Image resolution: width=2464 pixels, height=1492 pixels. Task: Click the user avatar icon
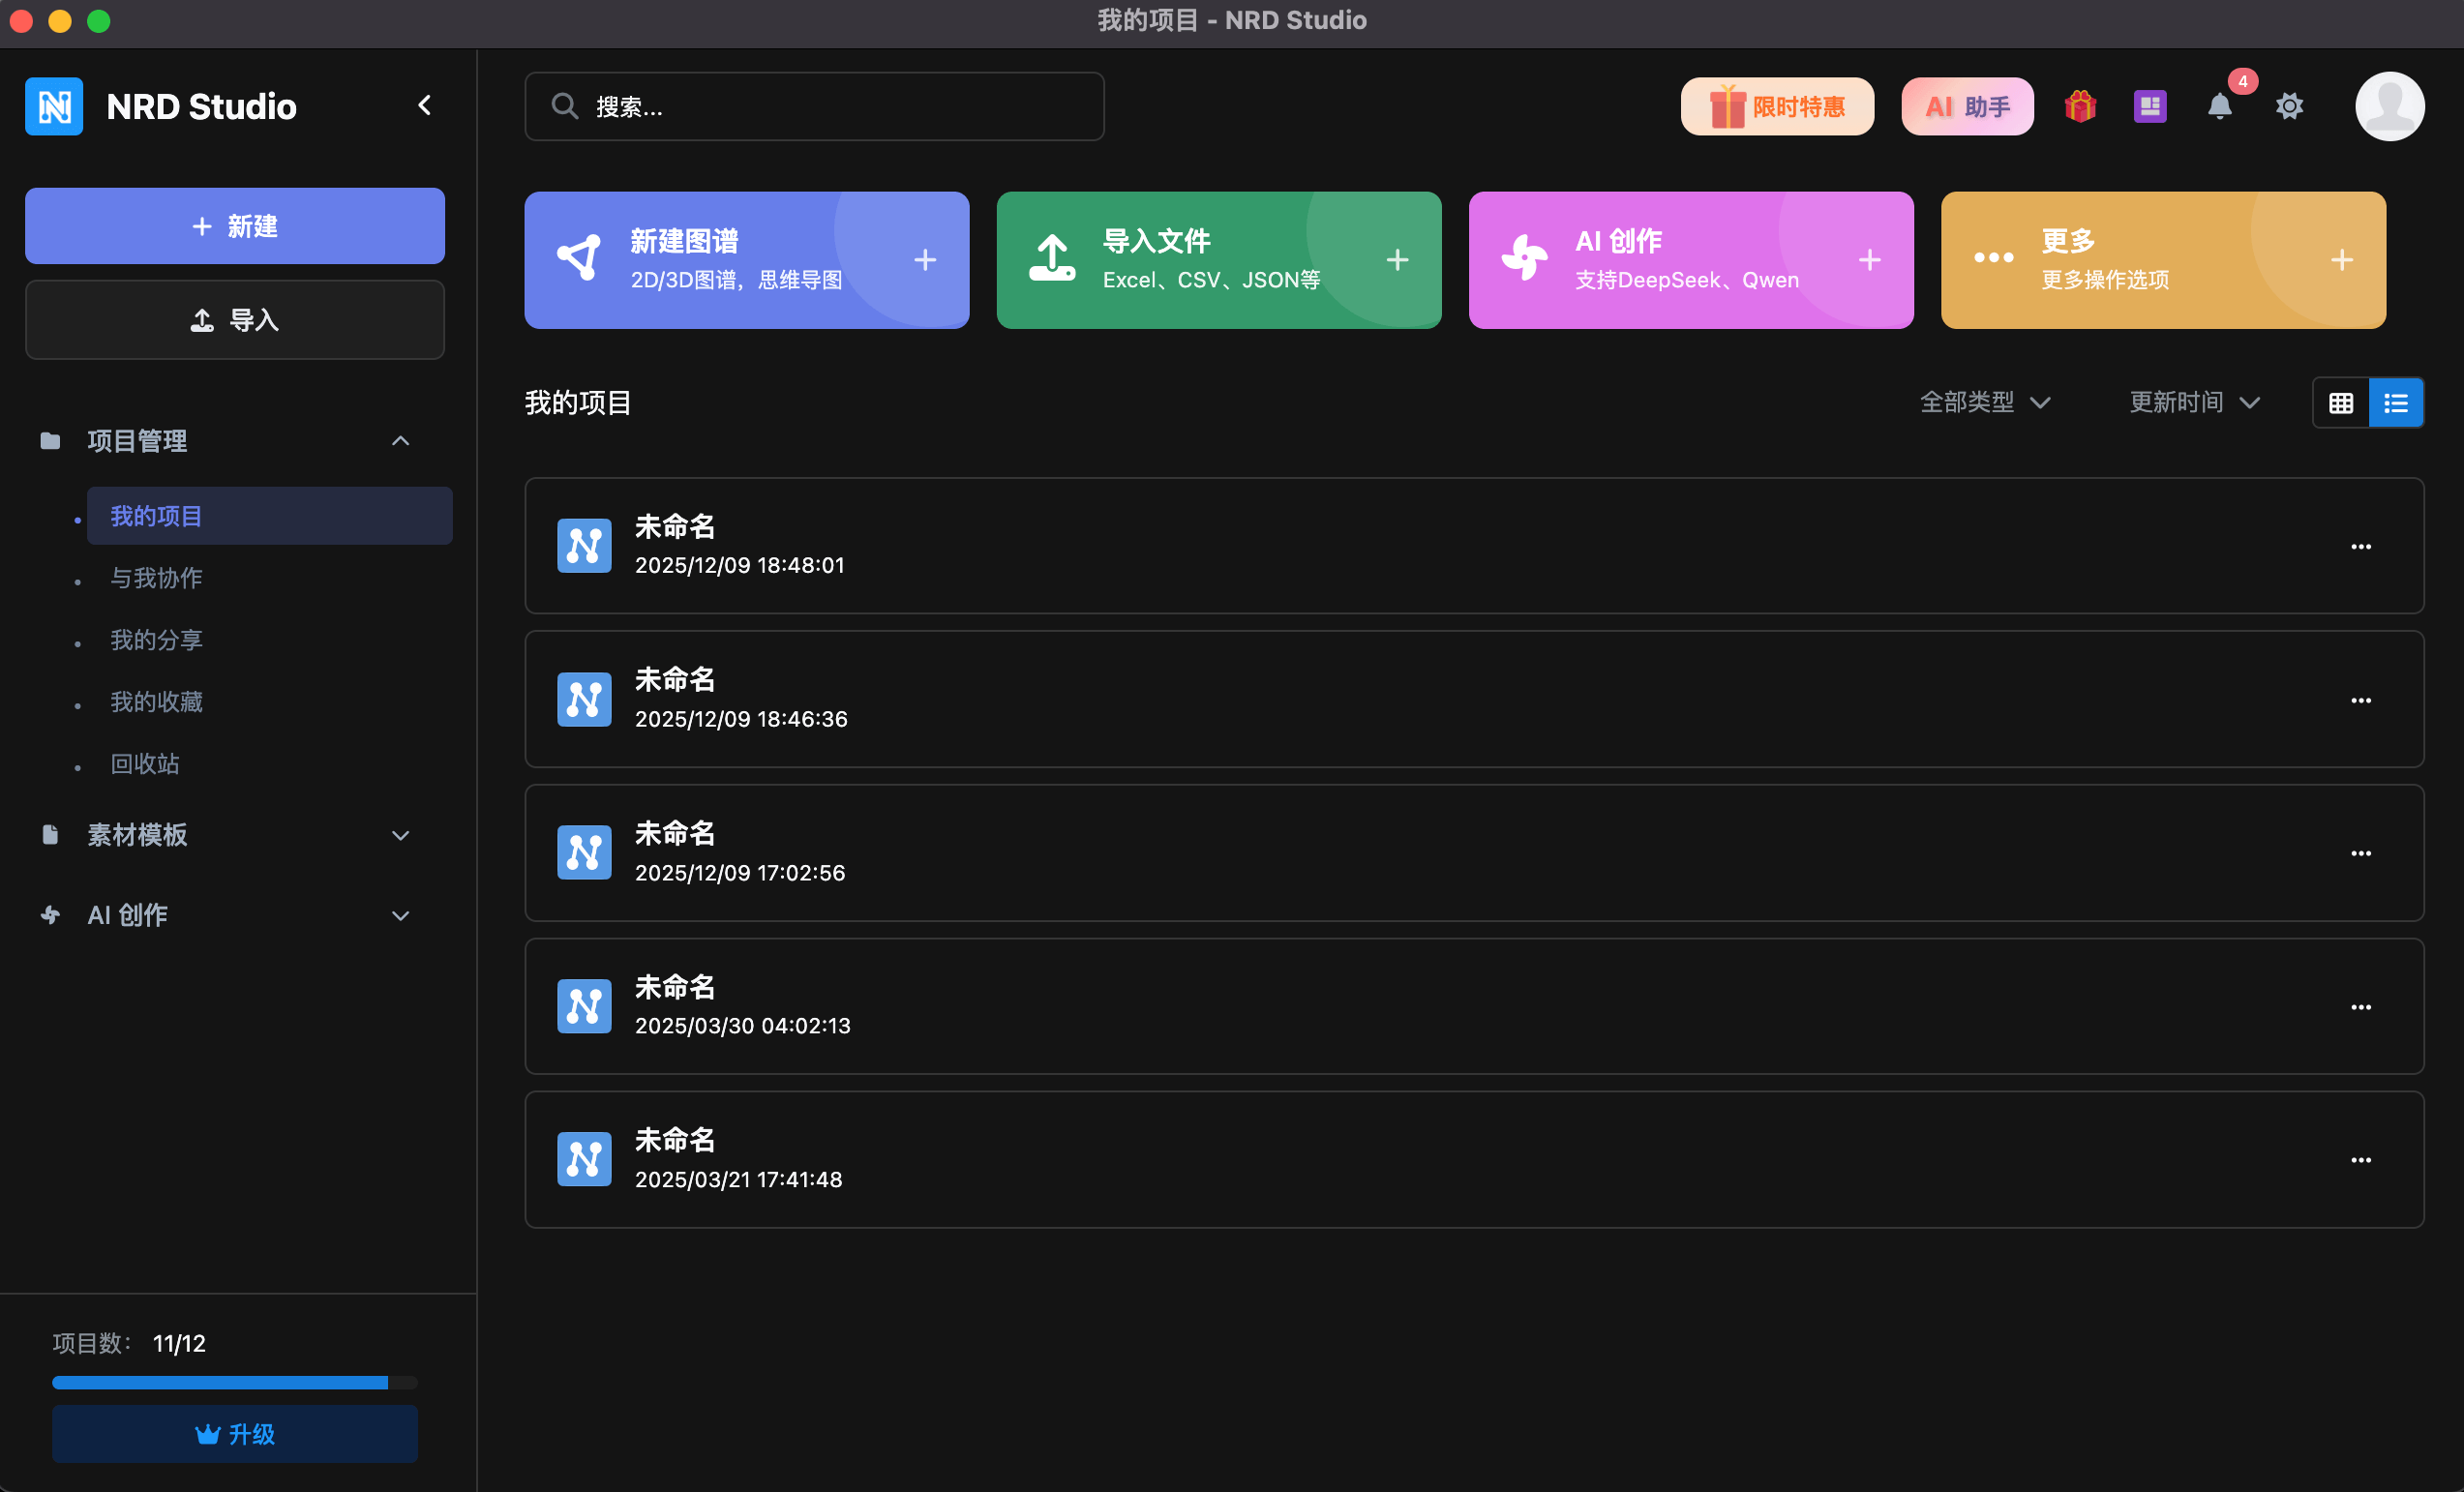2389,106
